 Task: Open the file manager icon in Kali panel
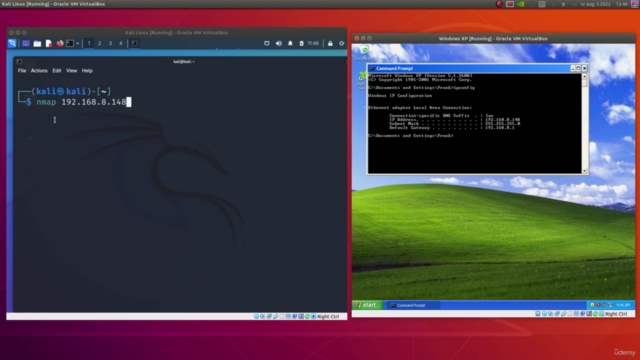(x=37, y=43)
